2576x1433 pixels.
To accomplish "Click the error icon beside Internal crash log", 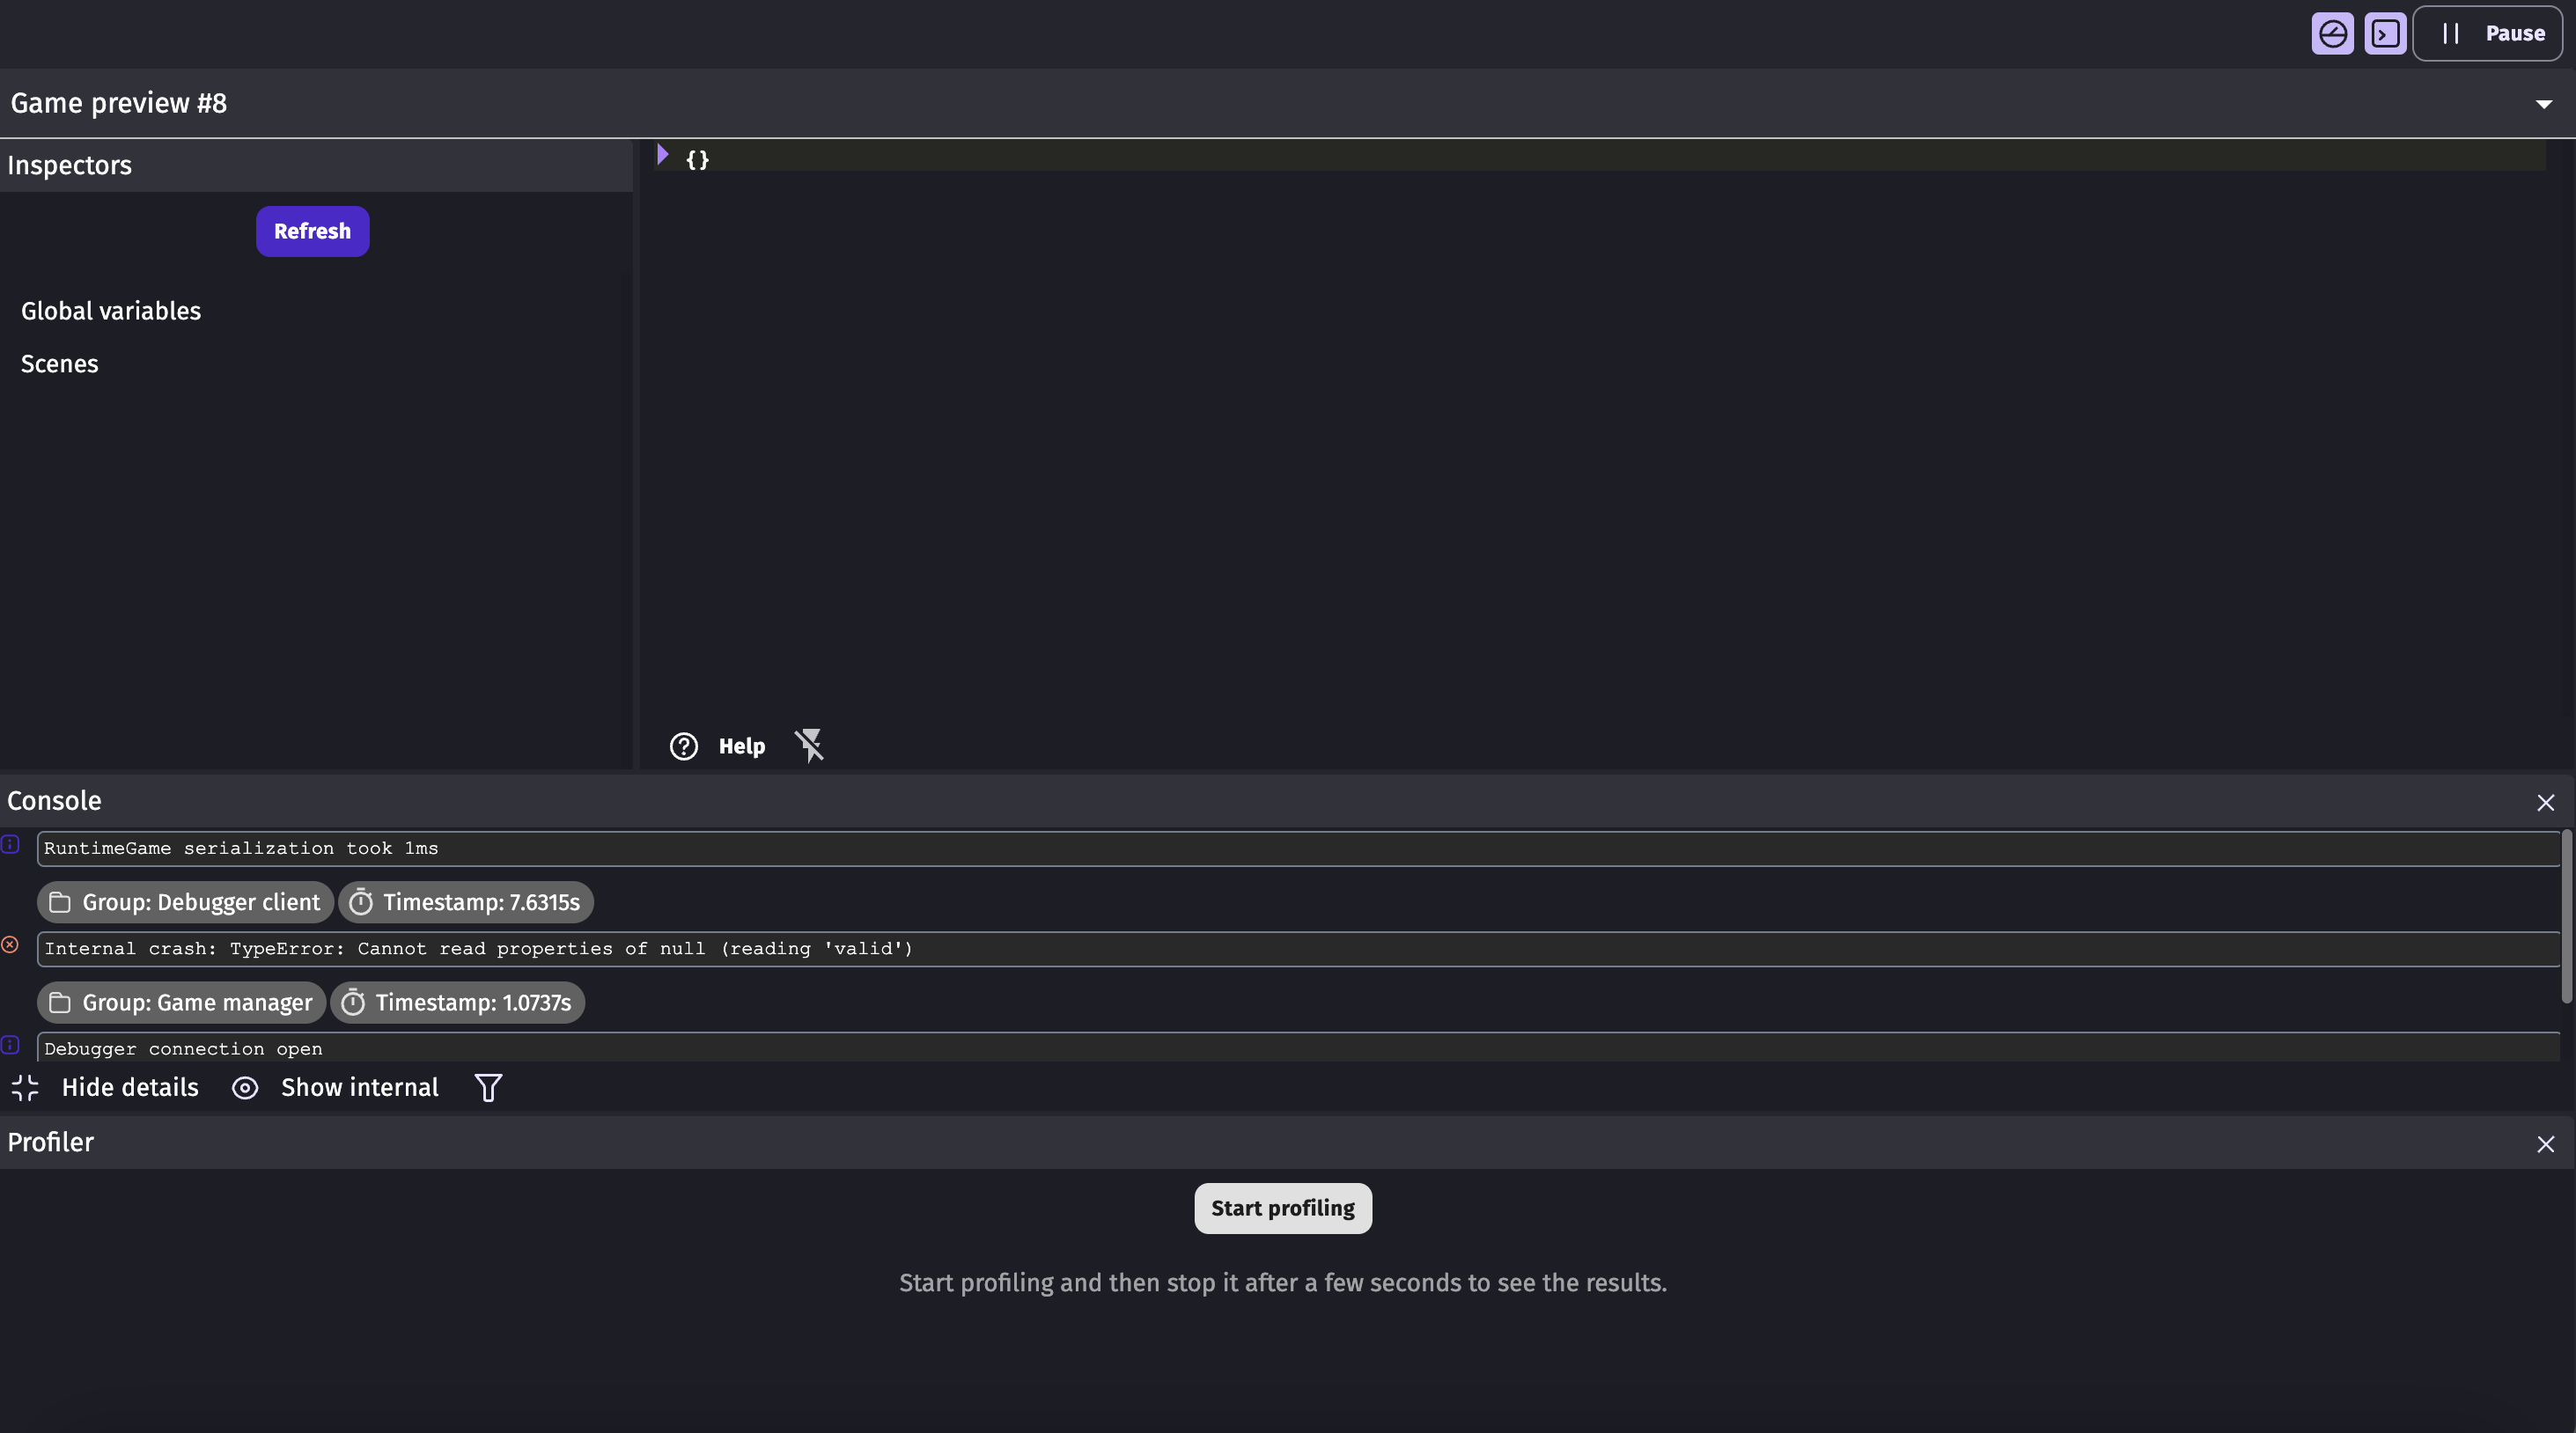I will coord(10,944).
